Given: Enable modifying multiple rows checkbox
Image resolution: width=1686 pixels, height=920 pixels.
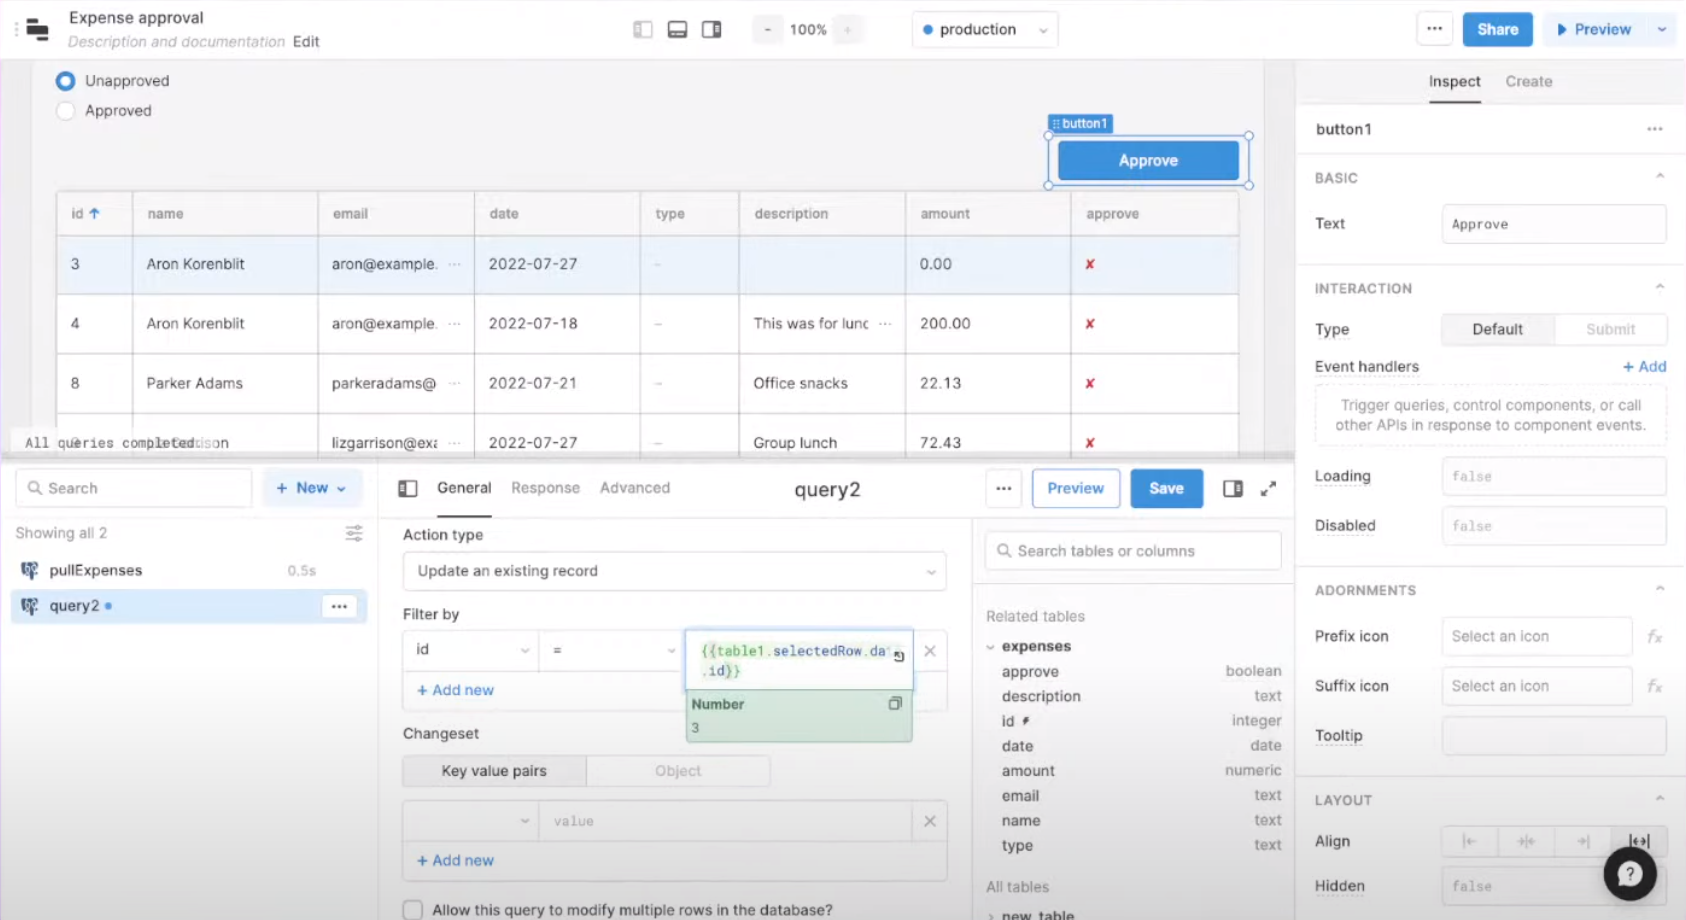Looking at the screenshot, I should 412,910.
